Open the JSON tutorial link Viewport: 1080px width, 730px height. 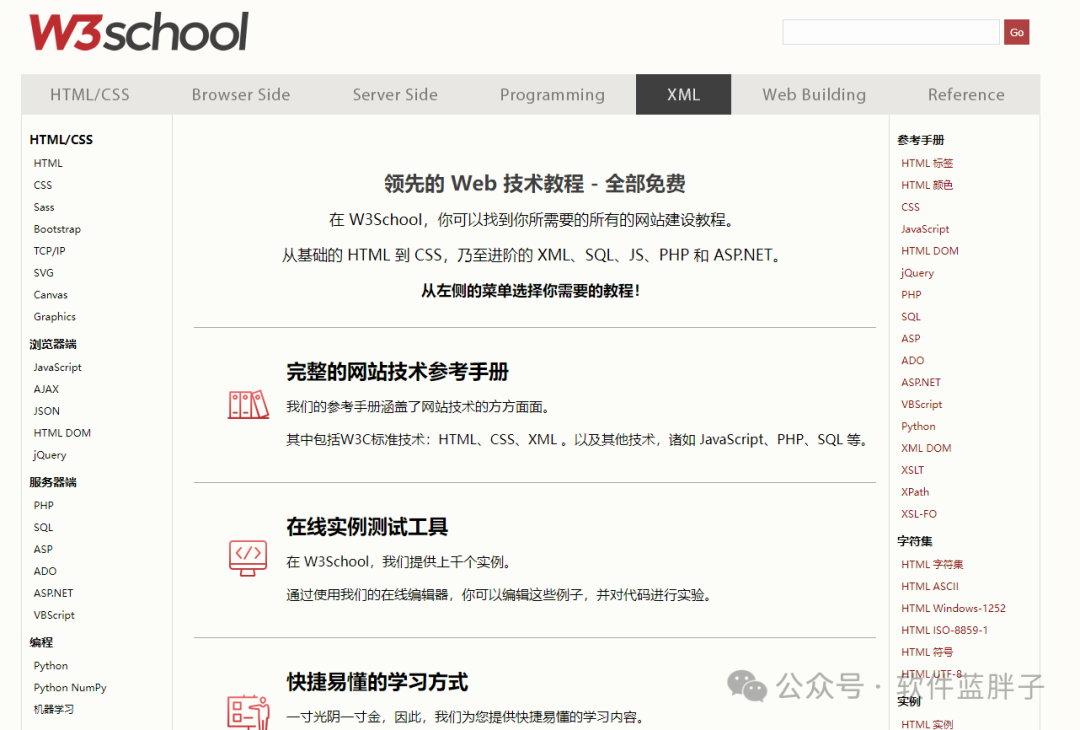(47, 411)
